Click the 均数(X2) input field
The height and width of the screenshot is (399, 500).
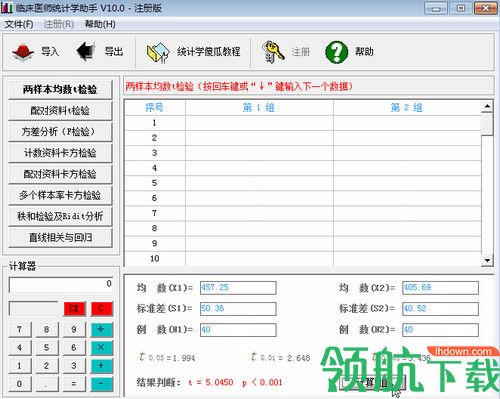point(440,288)
